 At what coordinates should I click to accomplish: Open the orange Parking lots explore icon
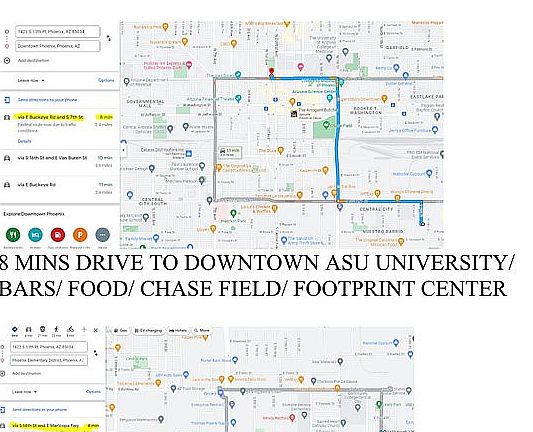[80, 235]
